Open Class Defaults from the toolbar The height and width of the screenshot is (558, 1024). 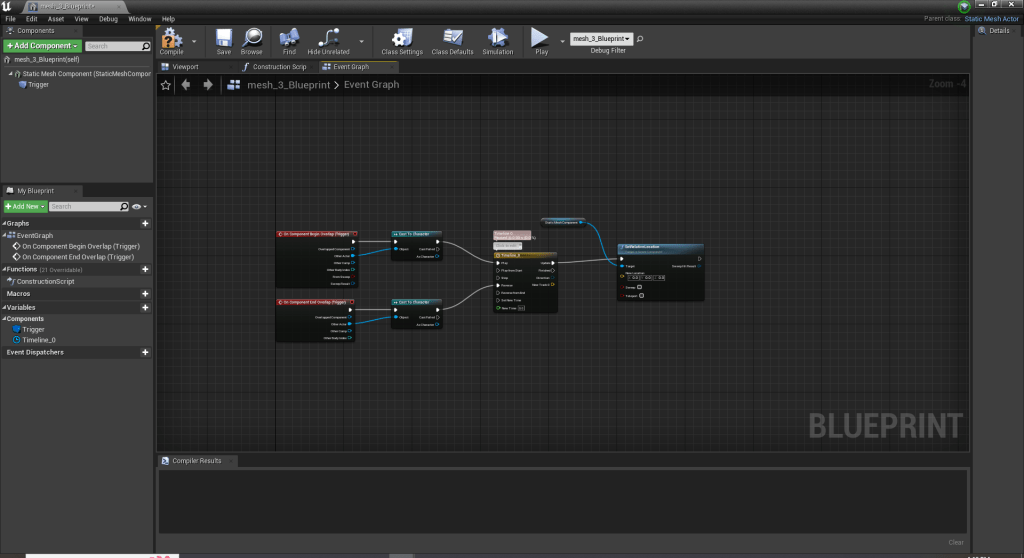[x=452, y=39]
